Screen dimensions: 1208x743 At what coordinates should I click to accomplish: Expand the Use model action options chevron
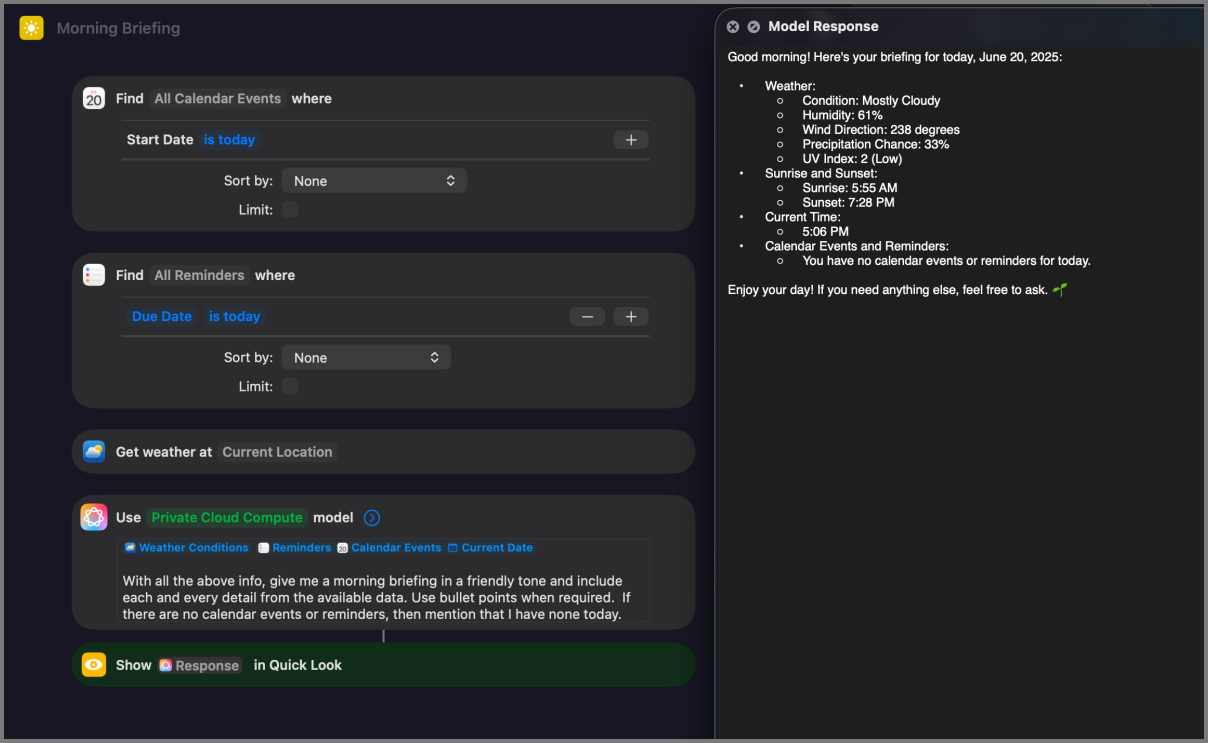(x=372, y=518)
